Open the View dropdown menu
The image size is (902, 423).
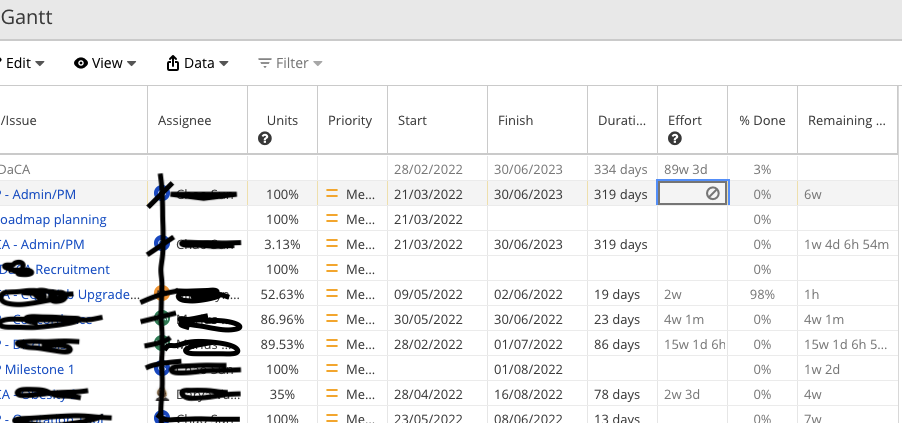105,63
